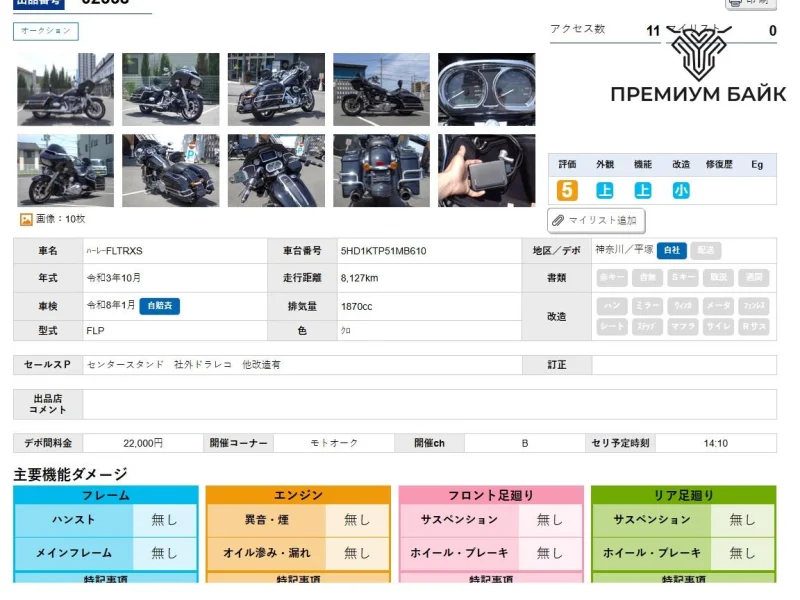Click the empty 出品店コメント comment field
Image resolution: width=800 pixels, height=600 pixels.
pyautogui.click(x=428, y=404)
